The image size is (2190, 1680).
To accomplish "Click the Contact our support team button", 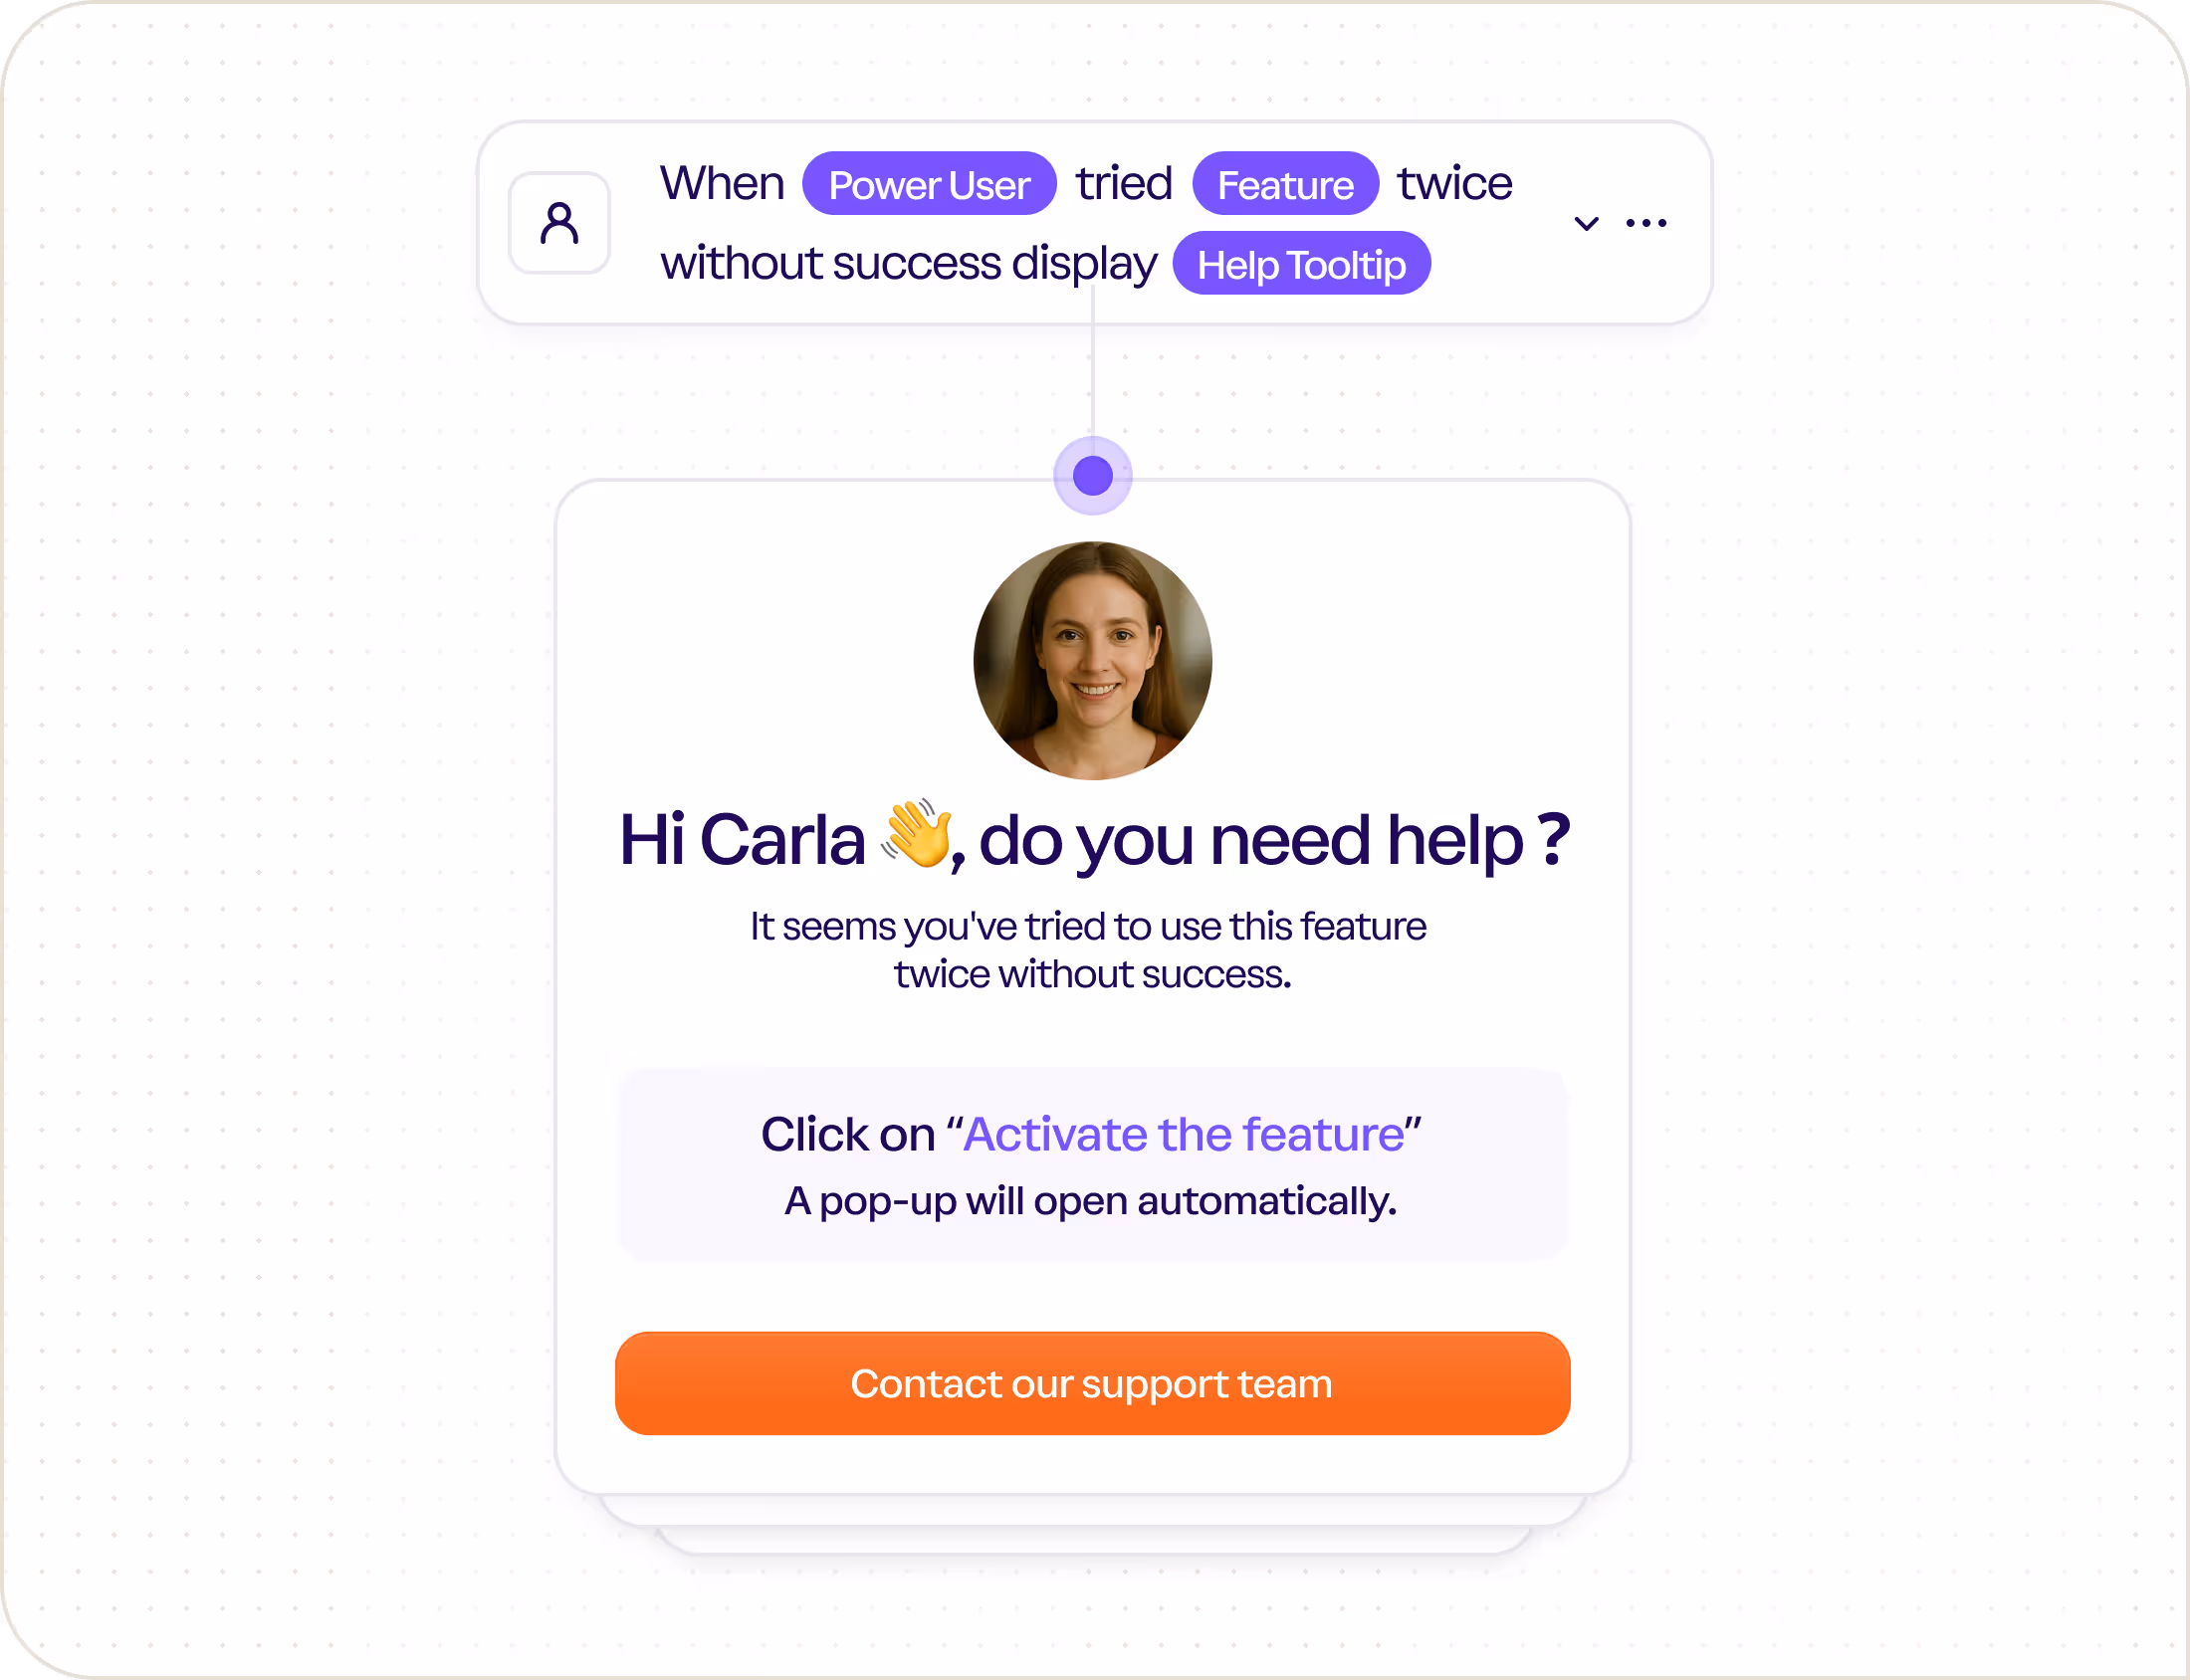I will pyautogui.click(x=1092, y=1384).
